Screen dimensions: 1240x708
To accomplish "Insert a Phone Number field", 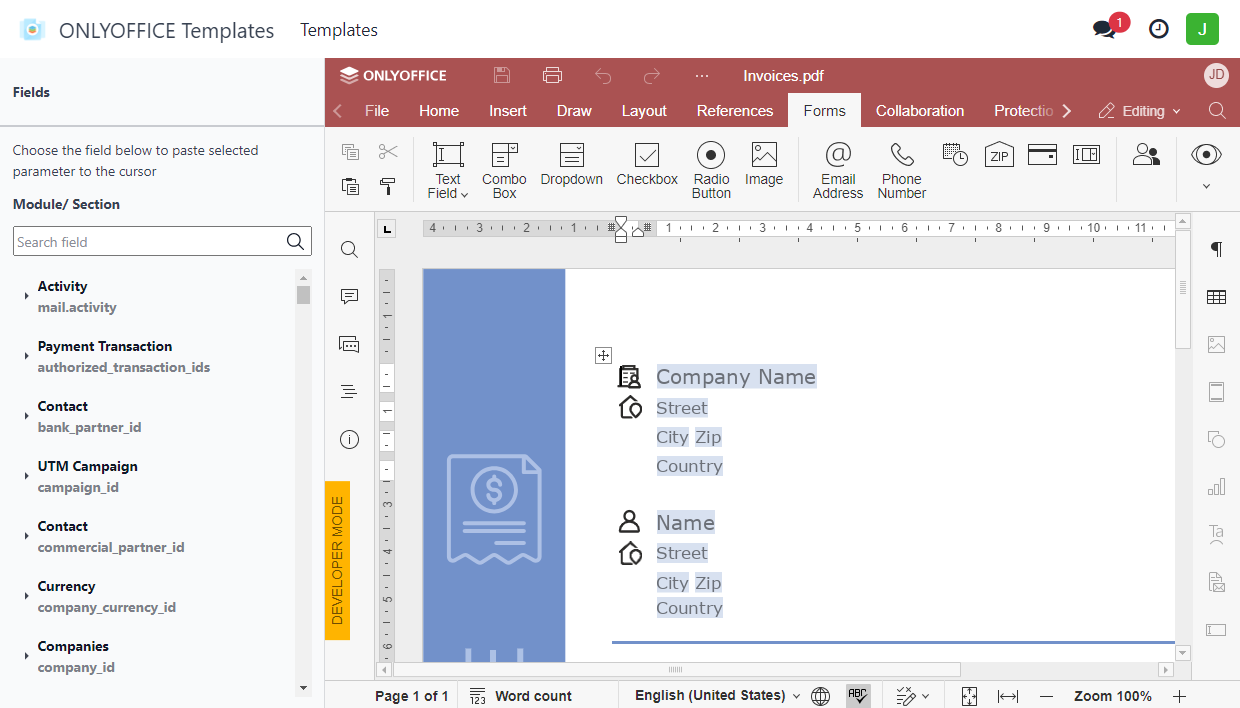I will coord(902,169).
